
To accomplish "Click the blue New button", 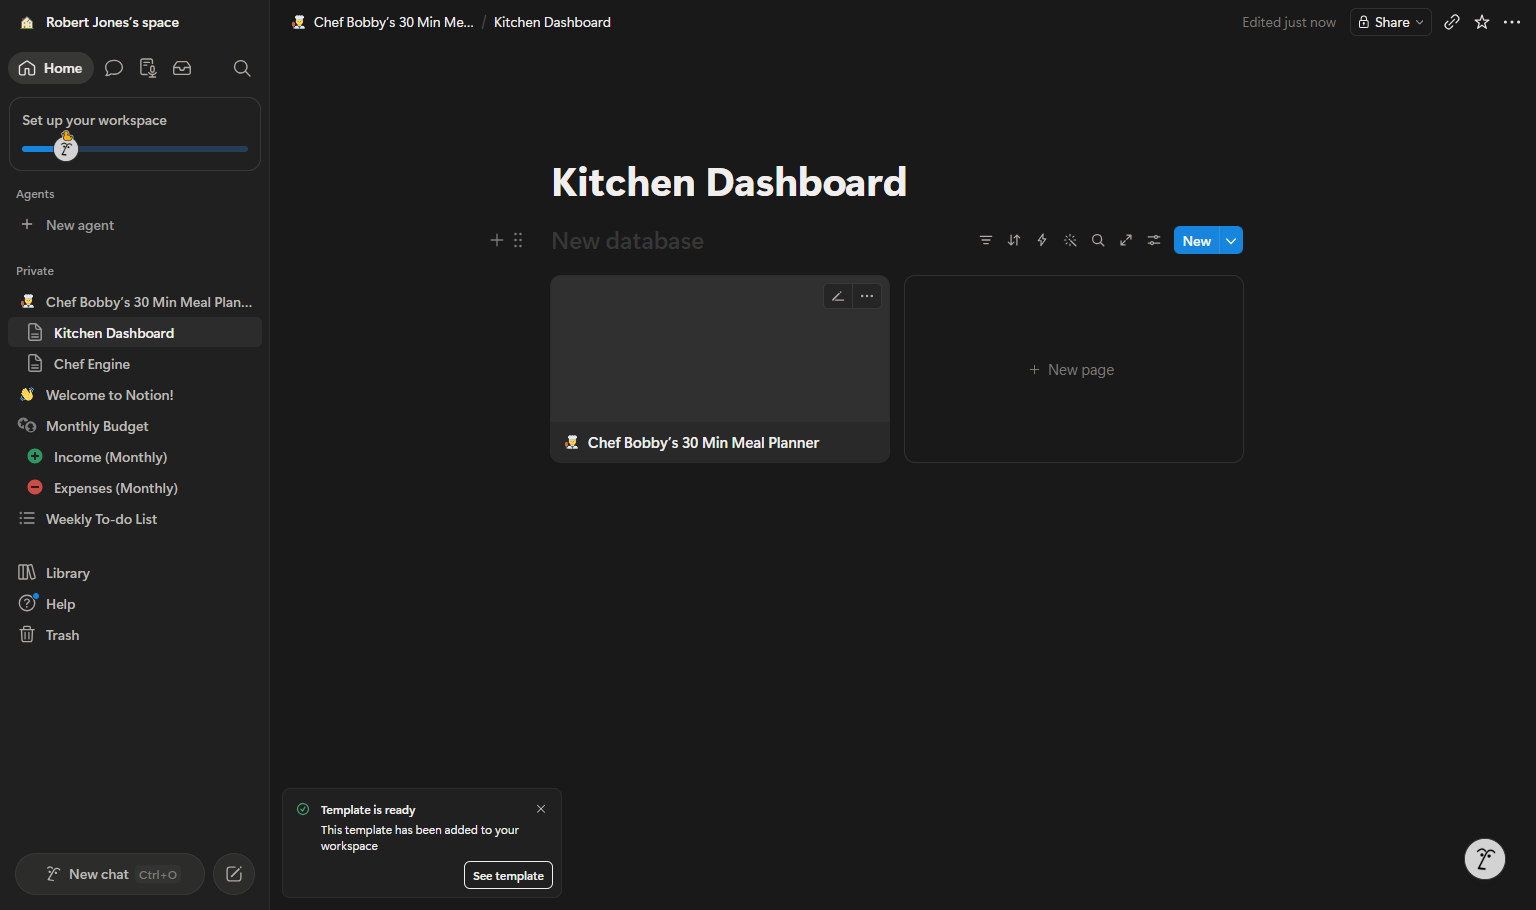I will [1197, 240].
